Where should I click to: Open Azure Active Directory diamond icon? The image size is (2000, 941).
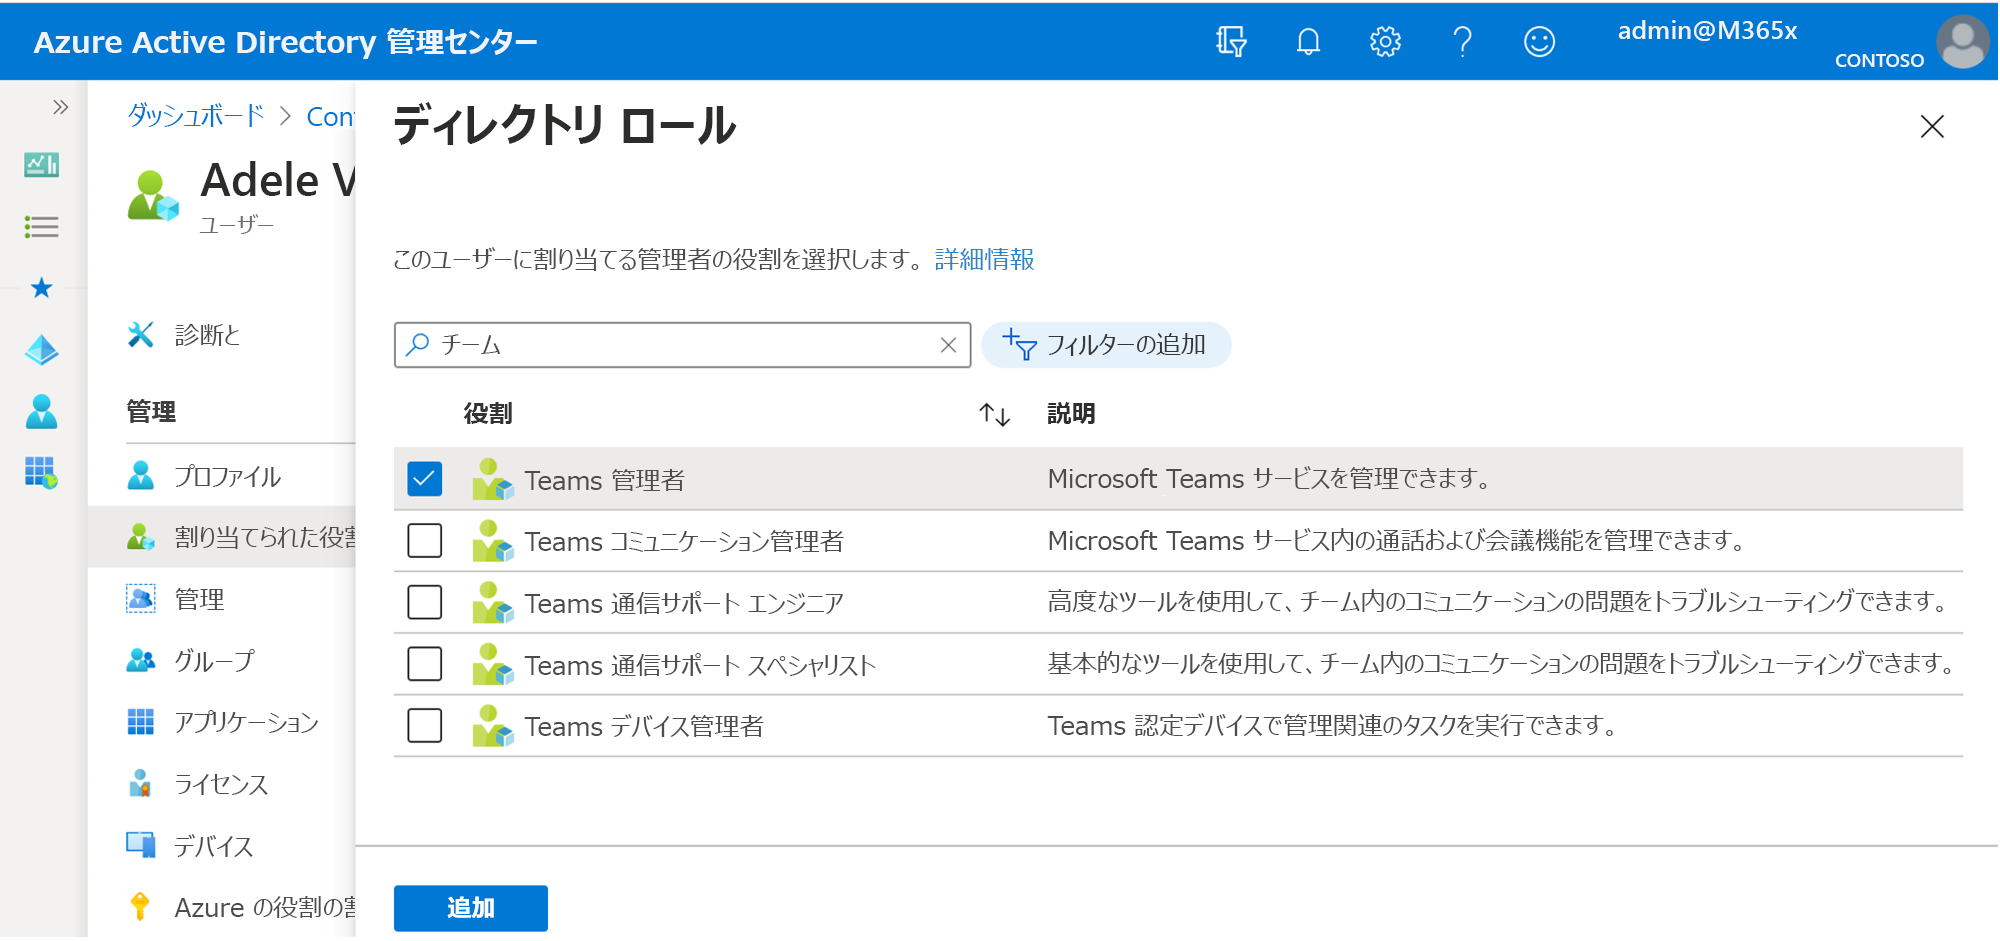pos(41,350)
